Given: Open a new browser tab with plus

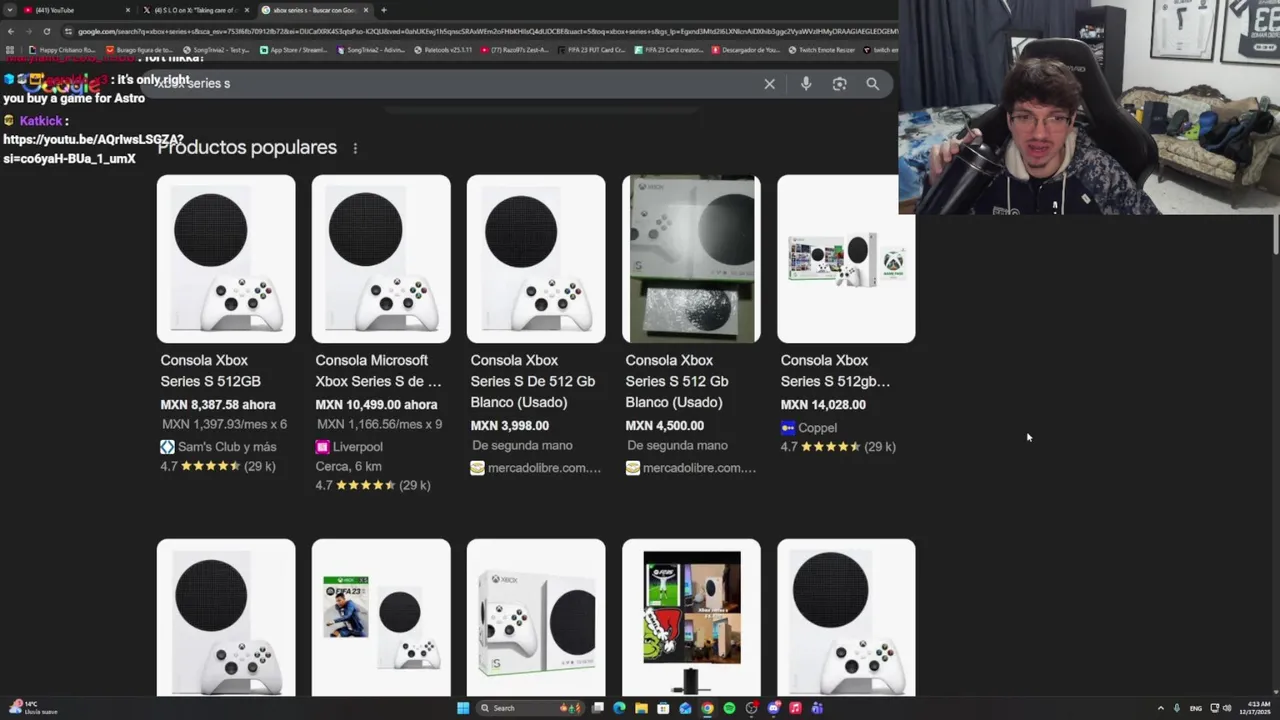Looking at the screenshot, I should (384, 10).
